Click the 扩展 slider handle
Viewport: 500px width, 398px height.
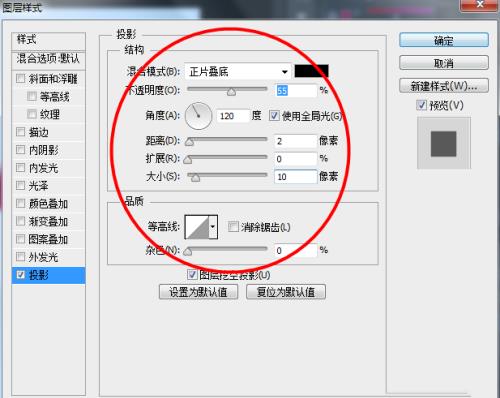point(188,160)
